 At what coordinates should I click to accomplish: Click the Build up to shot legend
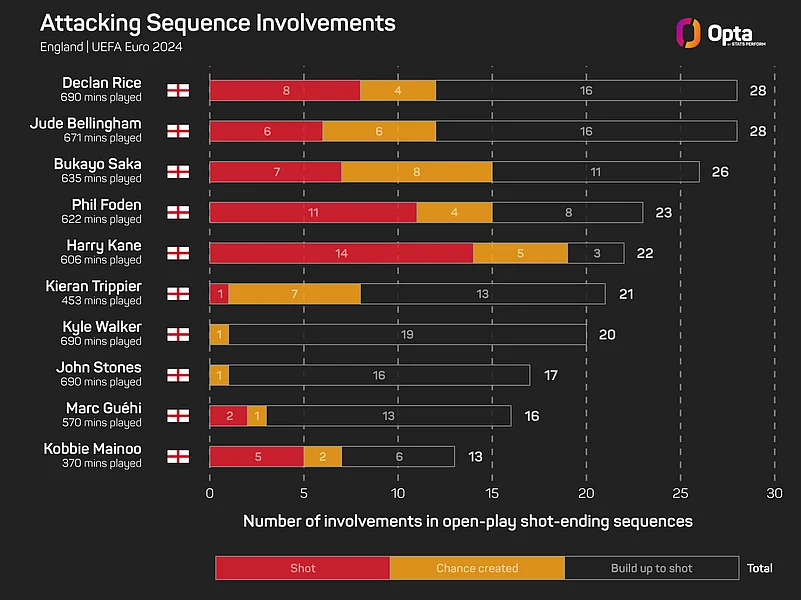point(651,568)
